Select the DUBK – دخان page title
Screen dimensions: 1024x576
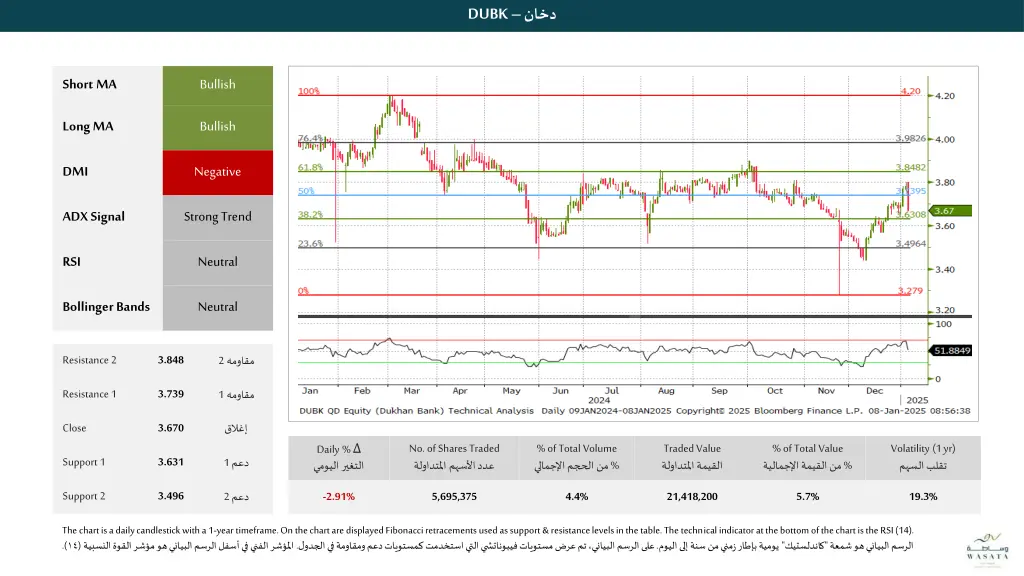512,14
